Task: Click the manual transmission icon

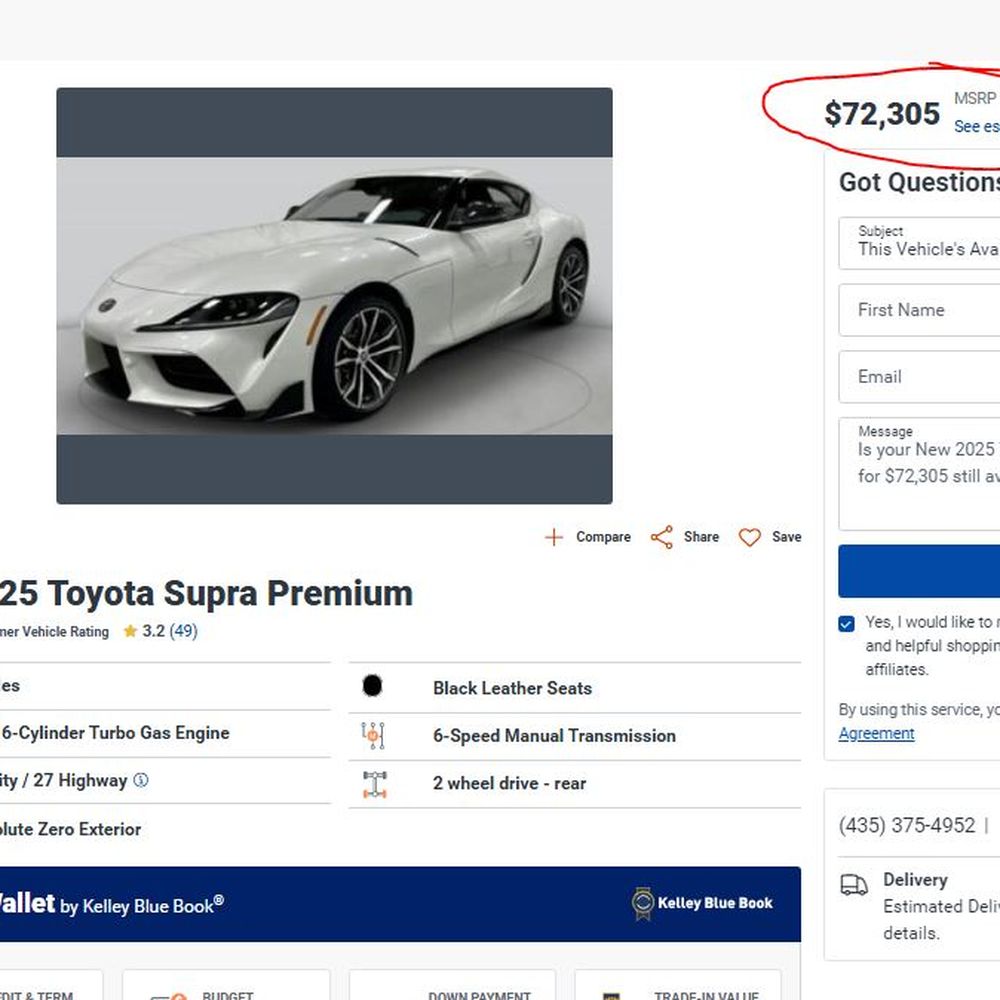Action: (x=373, y=735)
